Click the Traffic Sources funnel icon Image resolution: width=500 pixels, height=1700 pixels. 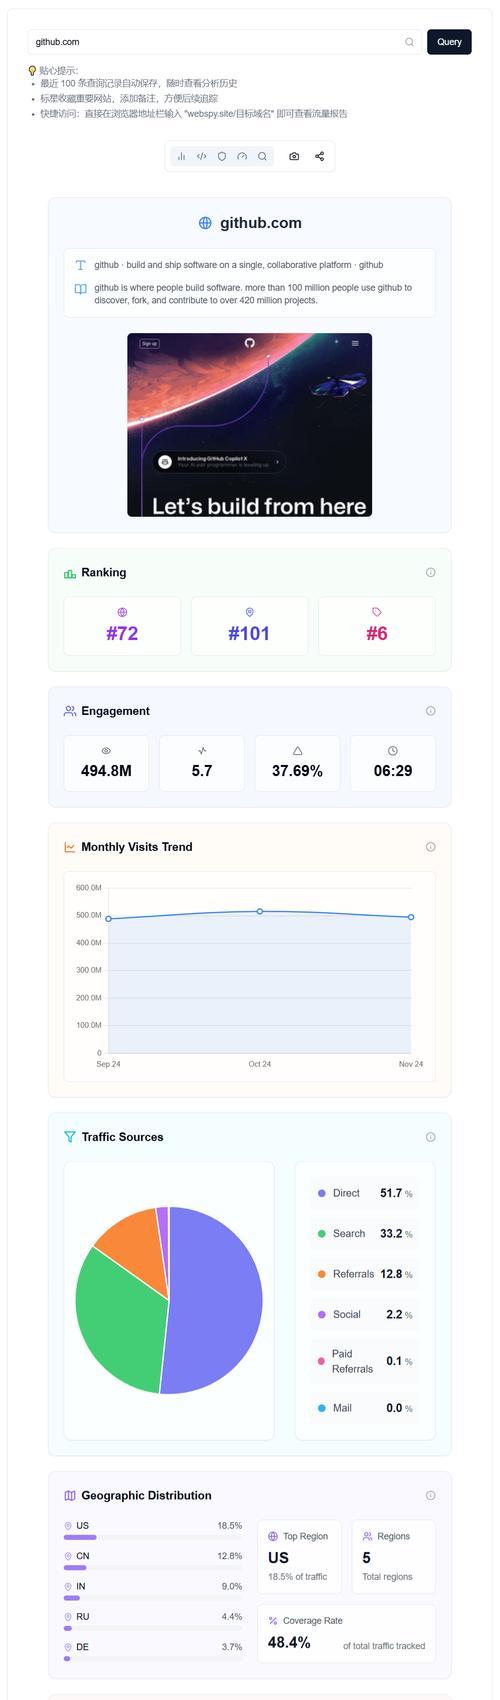coord(70,1137)
